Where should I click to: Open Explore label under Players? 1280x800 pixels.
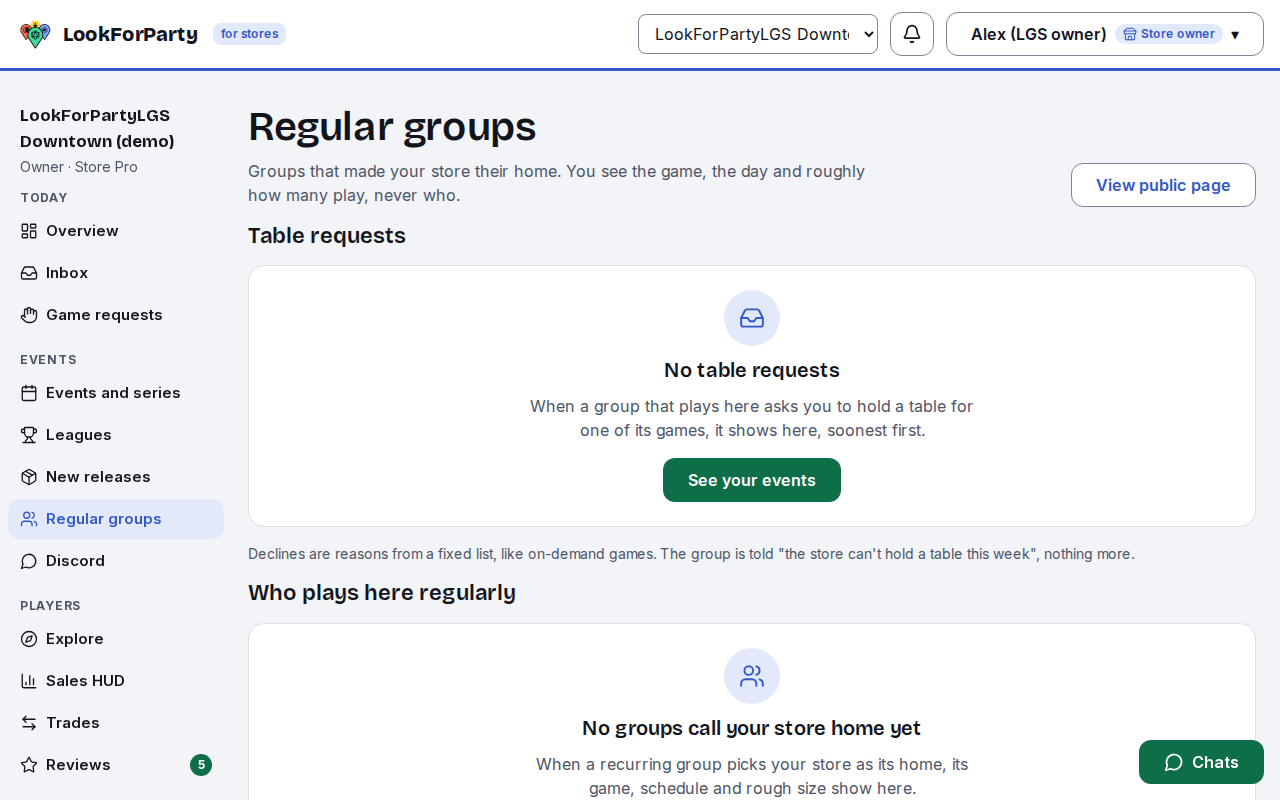tap(75, 639)
